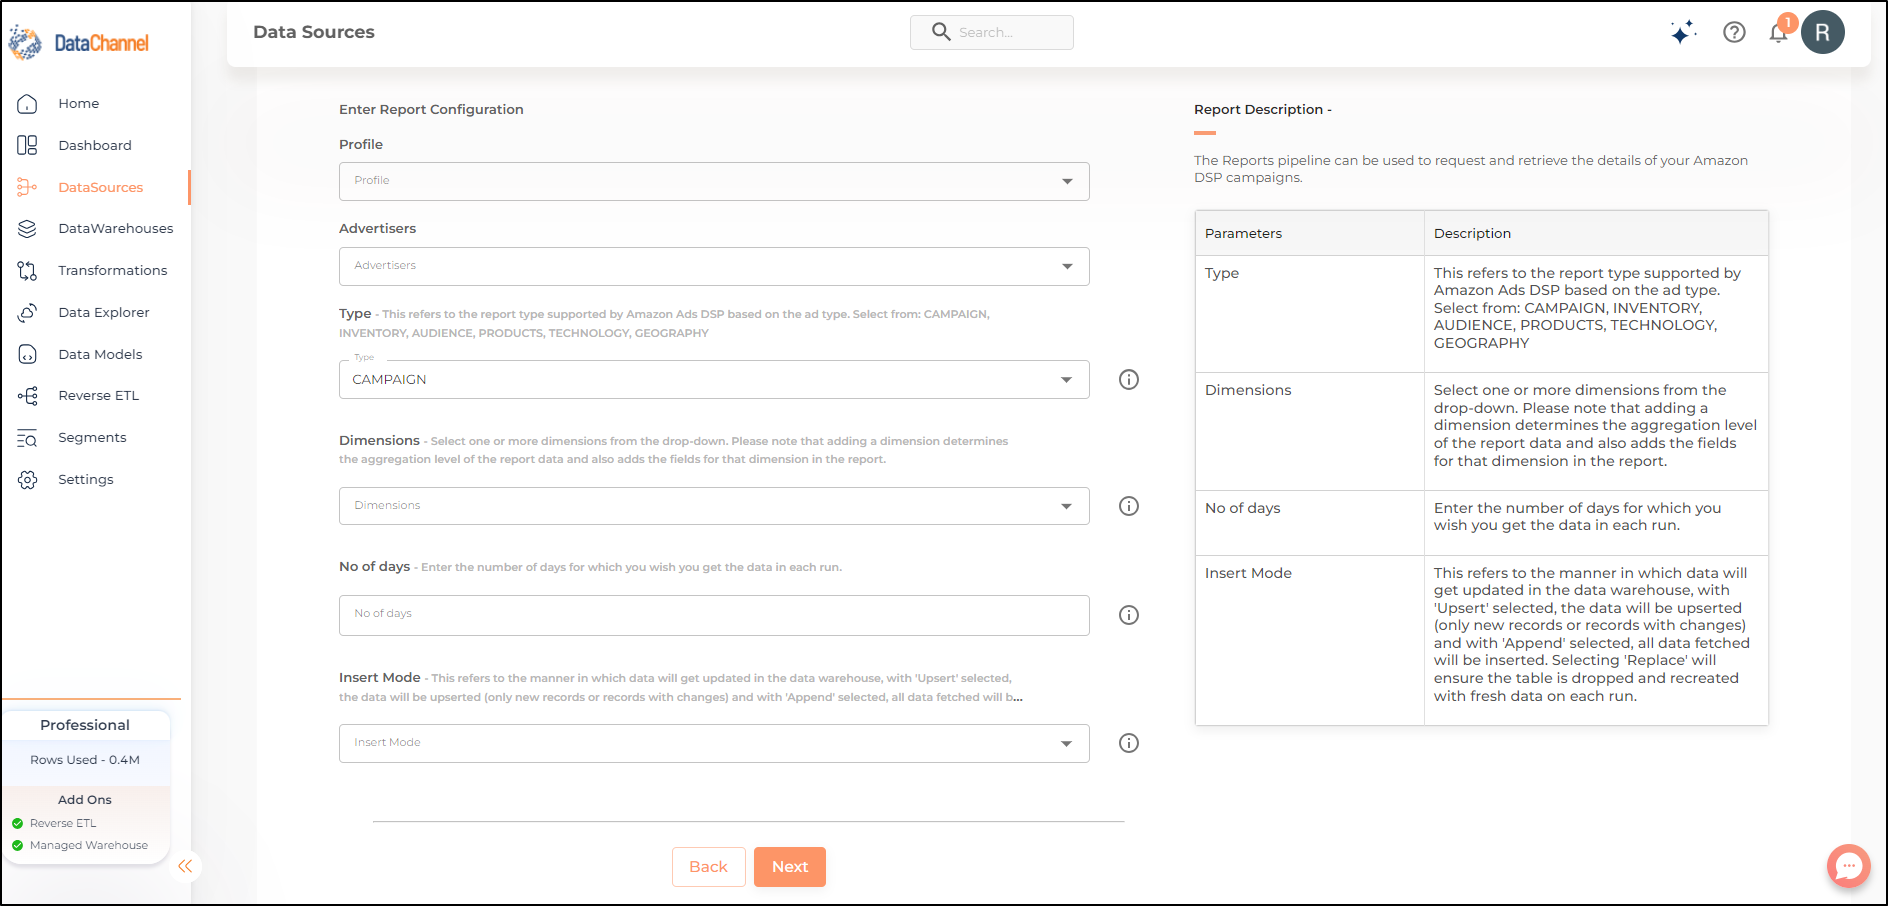Image resolution: width=1888 pixels, height=906 pixels.
Task: Click the Data Models icon
Action: pos(27,355)
